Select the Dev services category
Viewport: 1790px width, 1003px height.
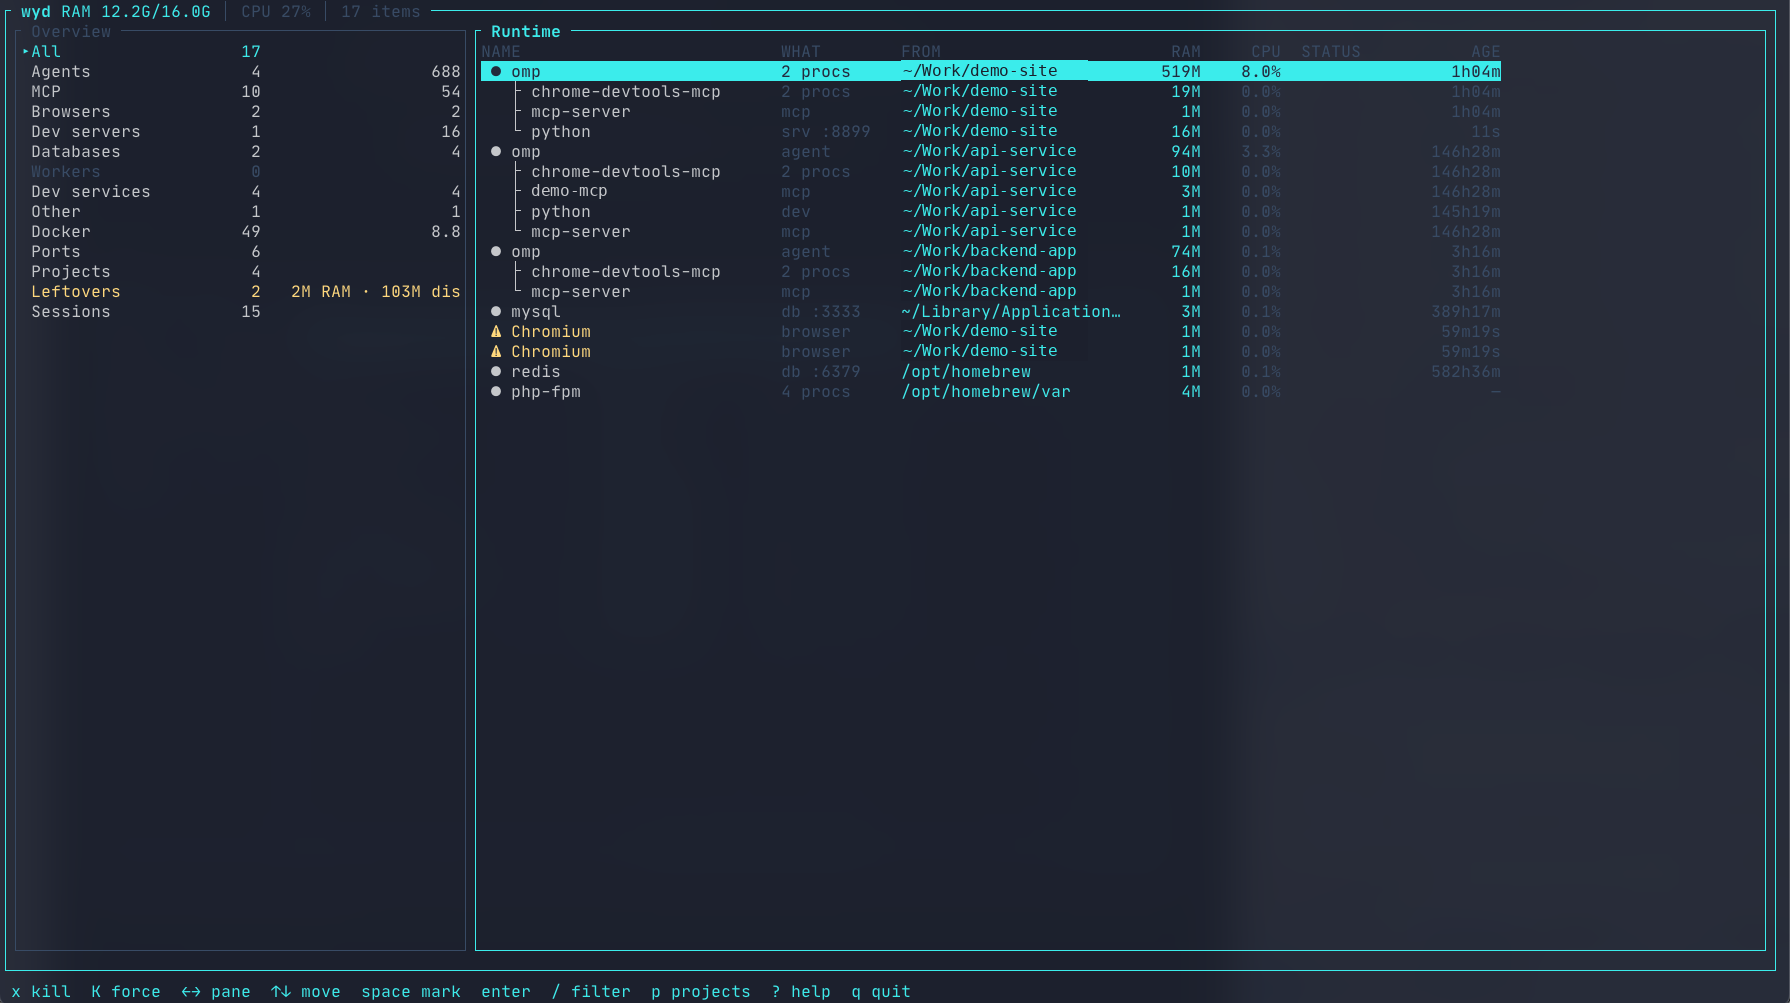click(x=241, y=191)
